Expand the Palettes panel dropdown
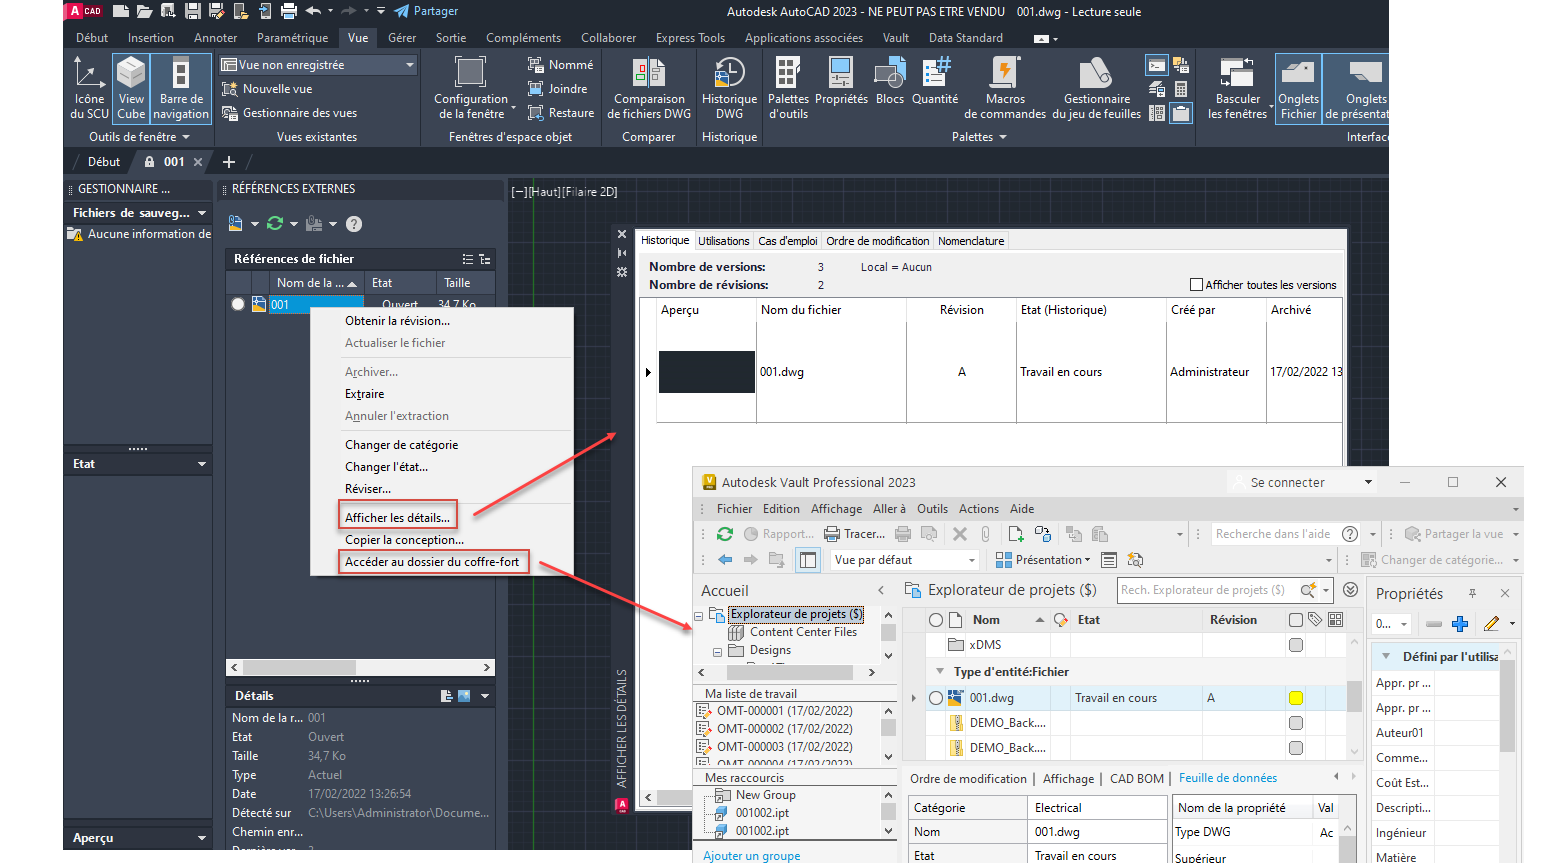 [979, 137]
